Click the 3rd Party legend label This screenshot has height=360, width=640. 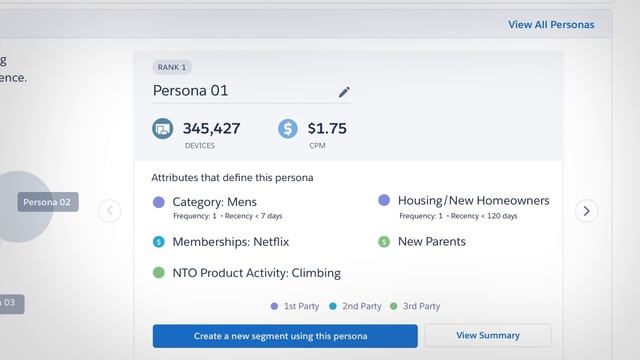tap(421, 306)
